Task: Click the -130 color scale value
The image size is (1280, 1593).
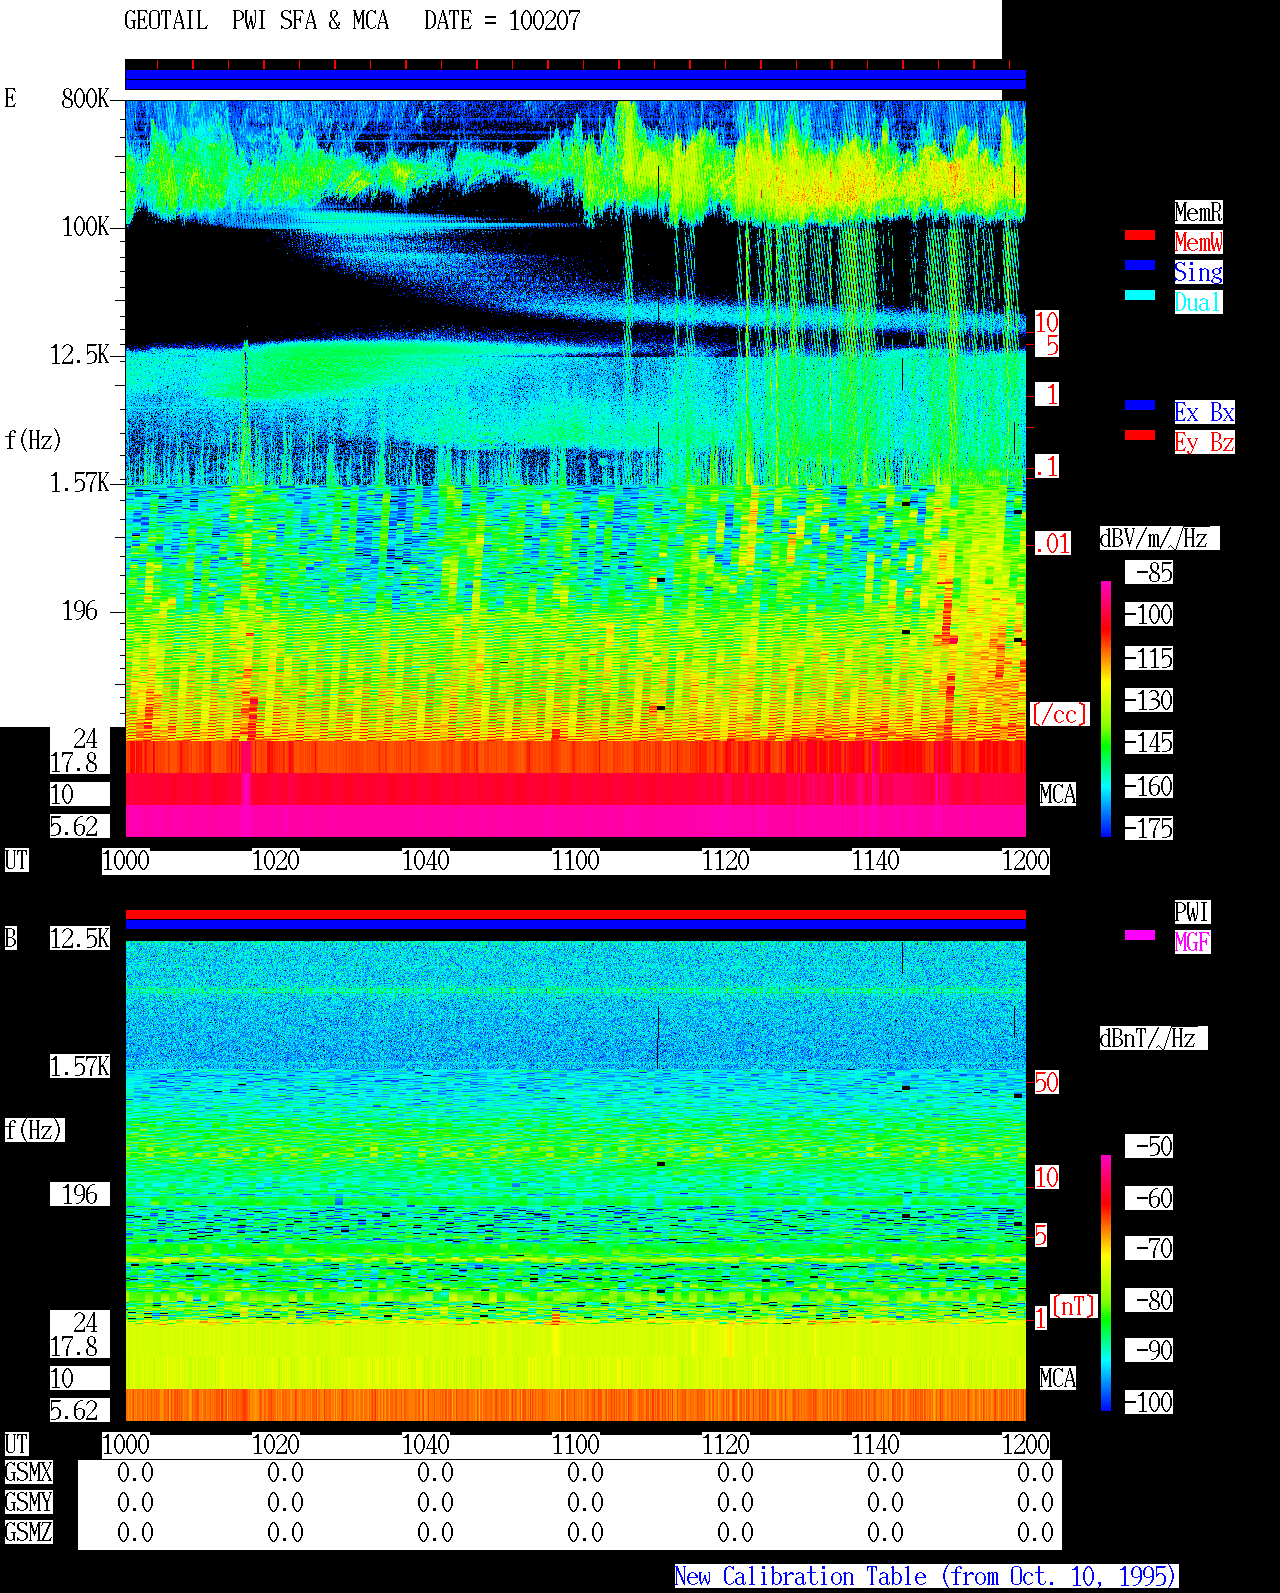Action: point(1149,700)
